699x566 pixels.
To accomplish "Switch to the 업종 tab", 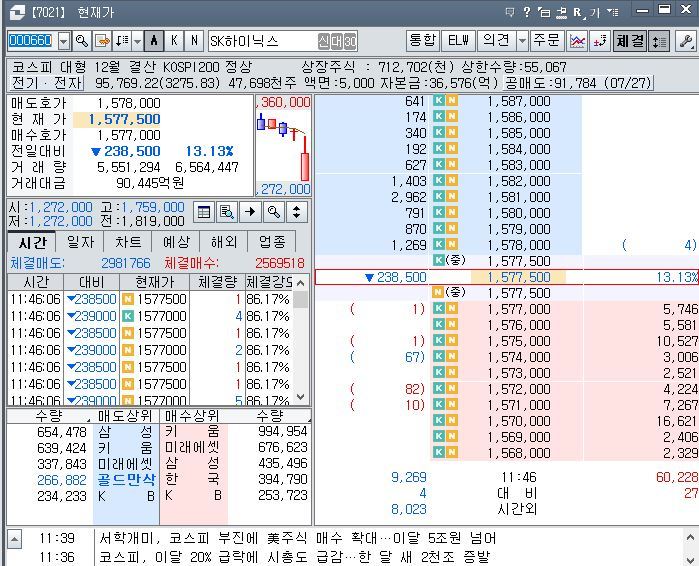I will tap(271, 242).
